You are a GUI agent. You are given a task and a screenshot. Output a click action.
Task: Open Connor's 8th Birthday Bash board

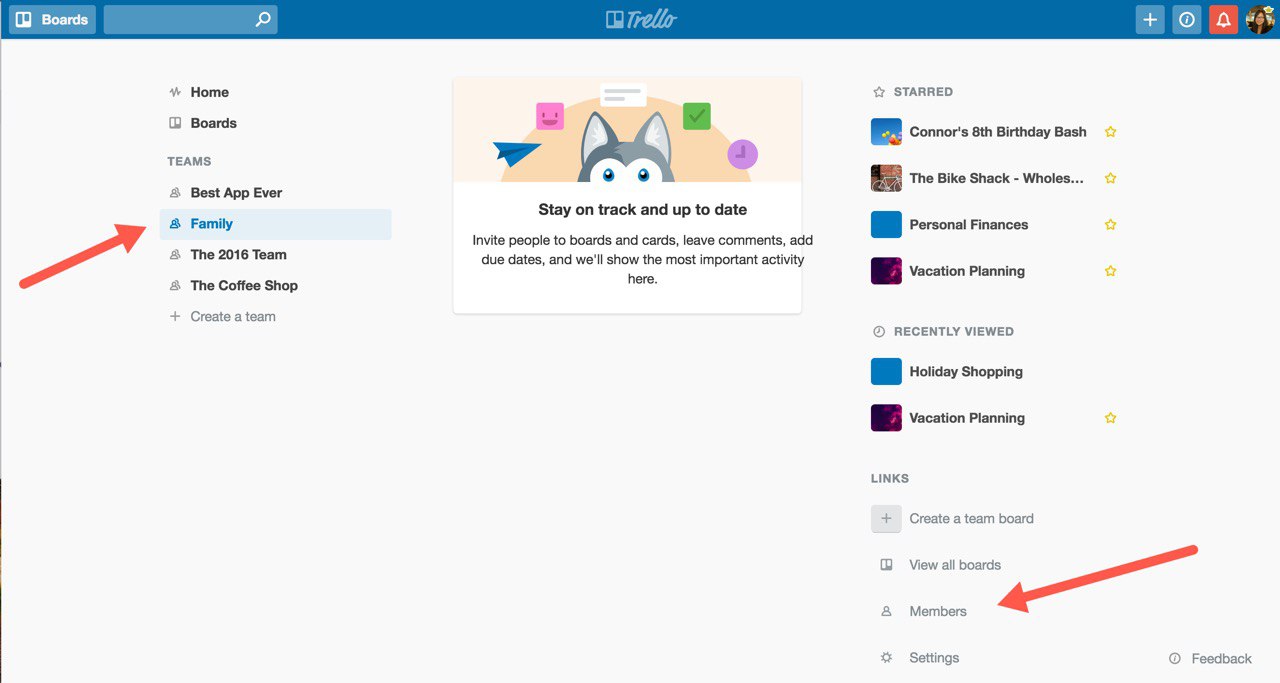click(x=998, y=132)
